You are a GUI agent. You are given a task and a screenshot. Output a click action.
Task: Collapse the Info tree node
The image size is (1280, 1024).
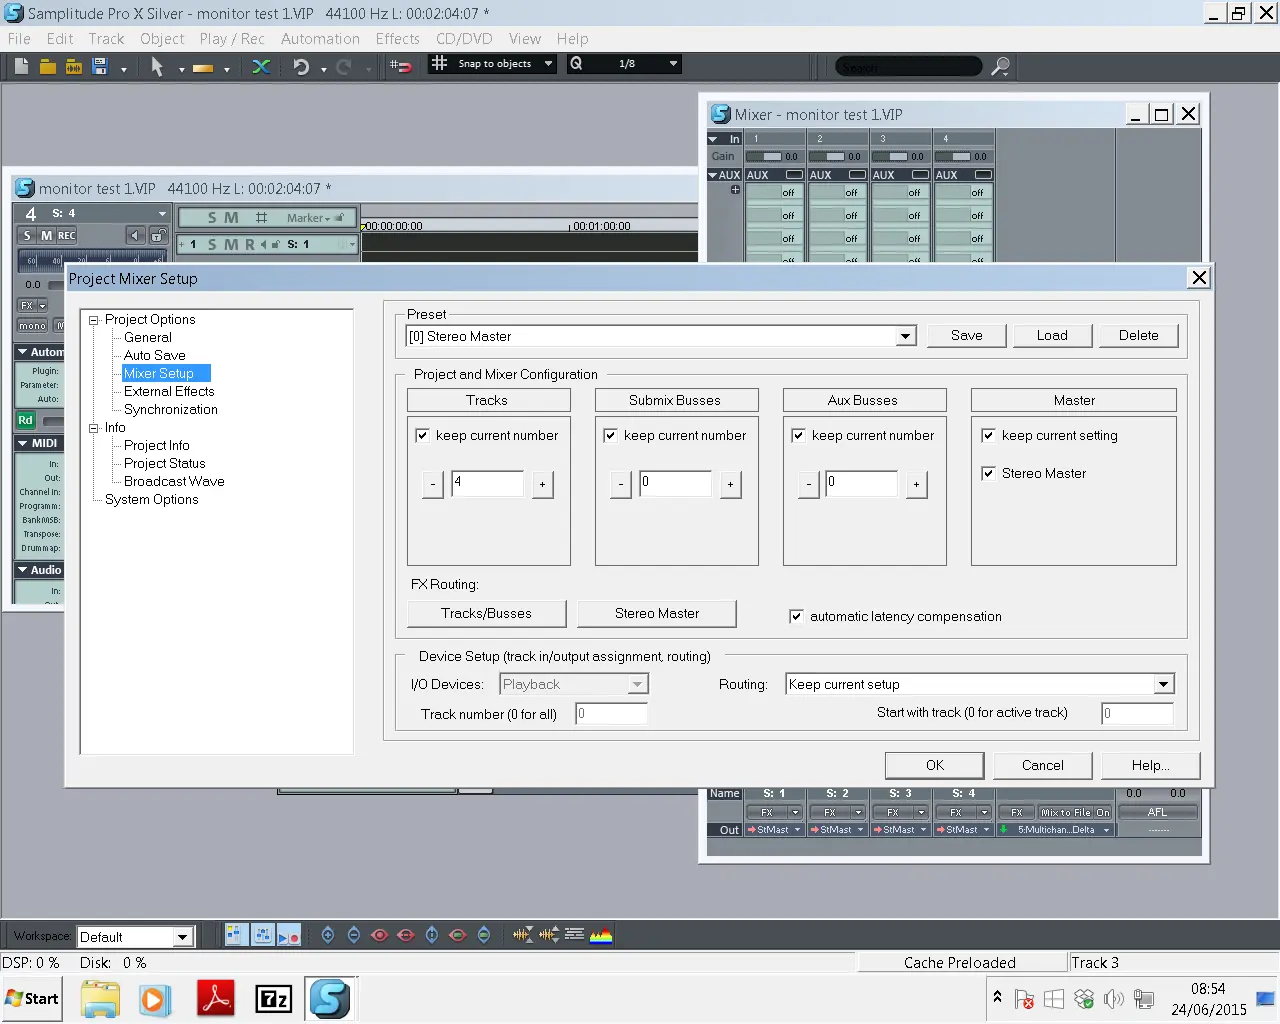pyautogui.click(x=94, y=428)
